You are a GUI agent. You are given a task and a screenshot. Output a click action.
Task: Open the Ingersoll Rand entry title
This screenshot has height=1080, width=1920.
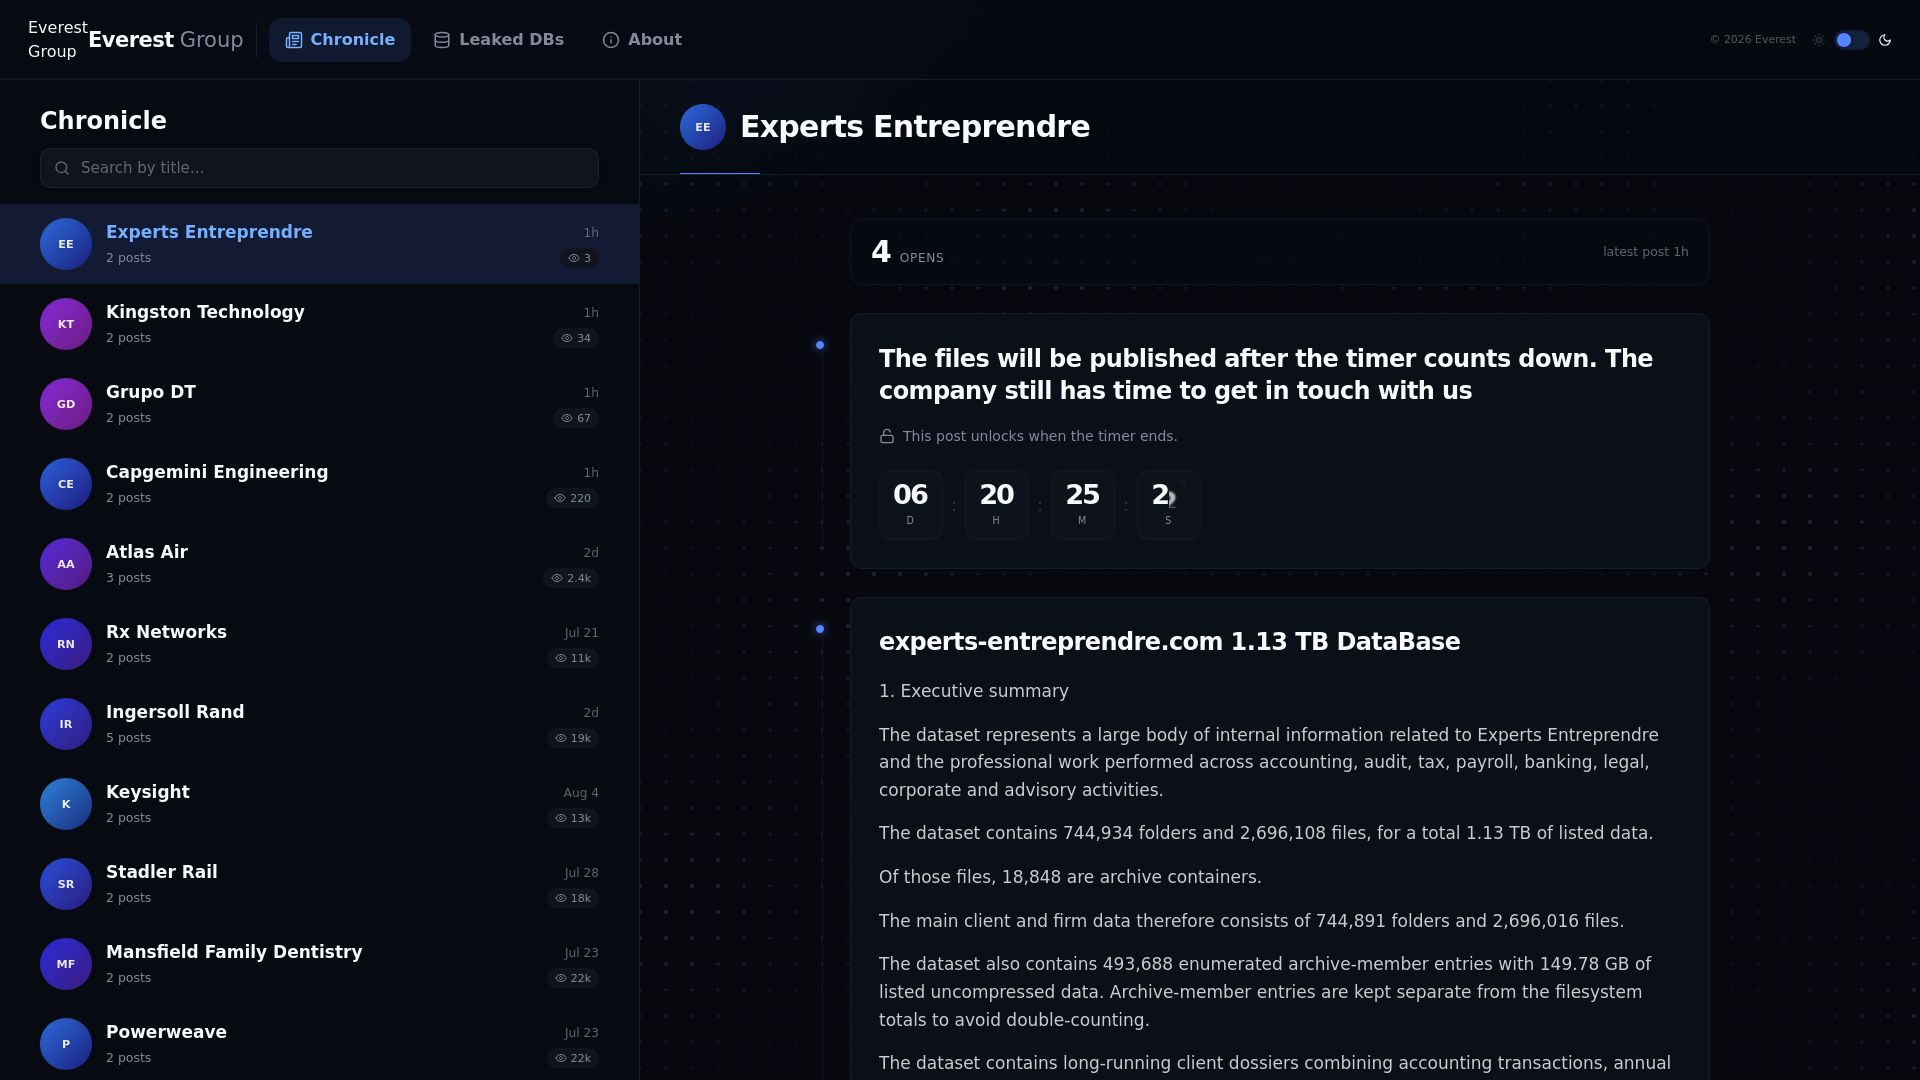[x=175, y=712]
